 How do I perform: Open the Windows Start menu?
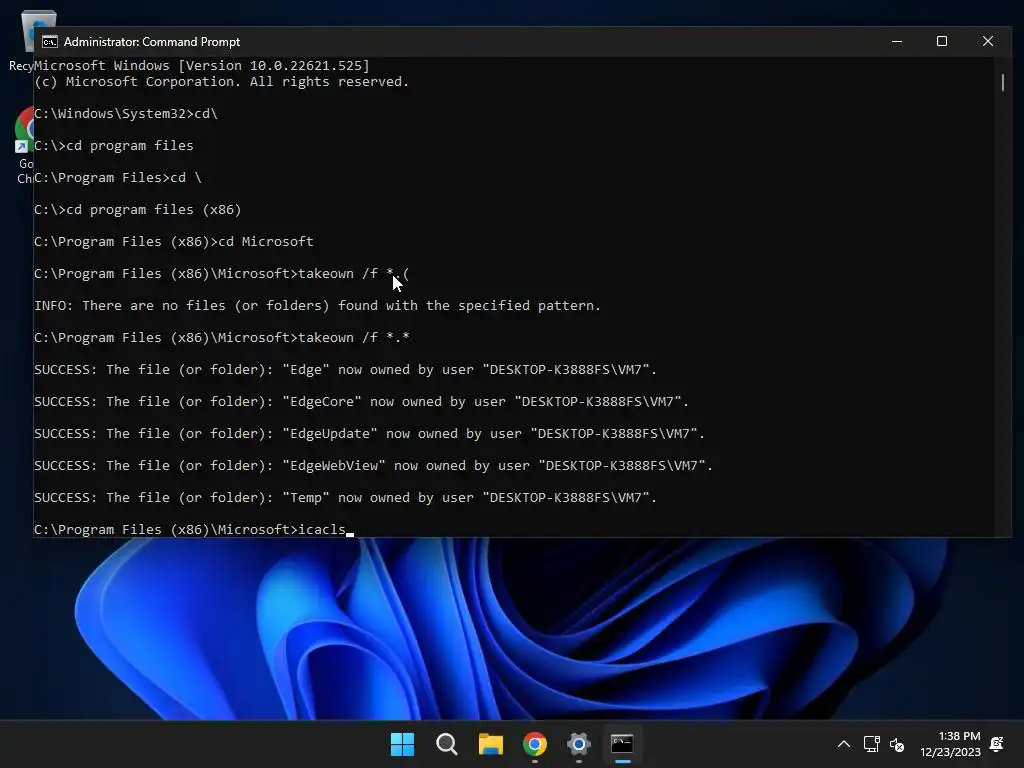pyautogui.click(x=402, y=744)
